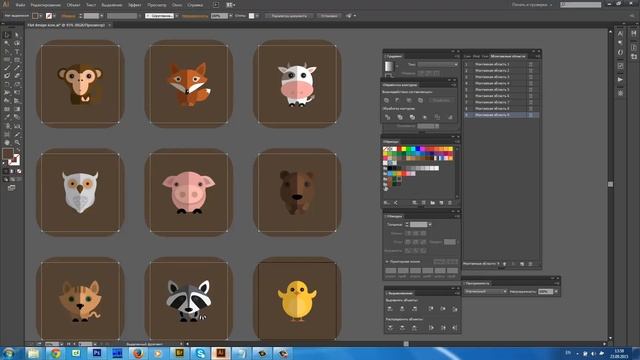Viewport: 640px width, 360px height.
Task: Distribute objects by top edges
Action: (390, 328)
